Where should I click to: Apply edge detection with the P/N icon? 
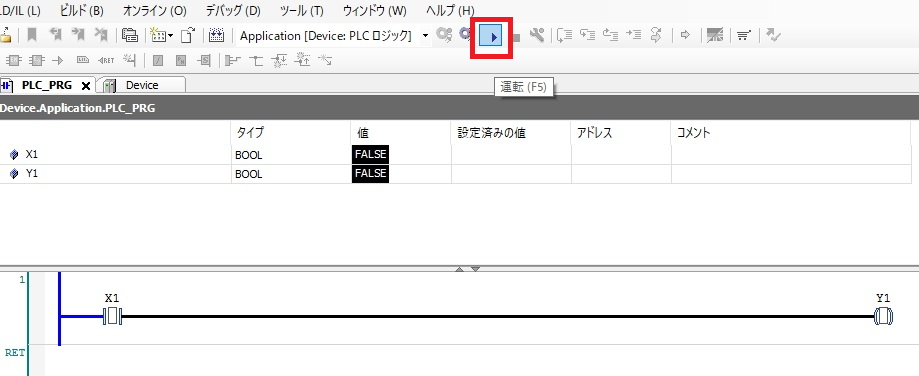[181, 60]
